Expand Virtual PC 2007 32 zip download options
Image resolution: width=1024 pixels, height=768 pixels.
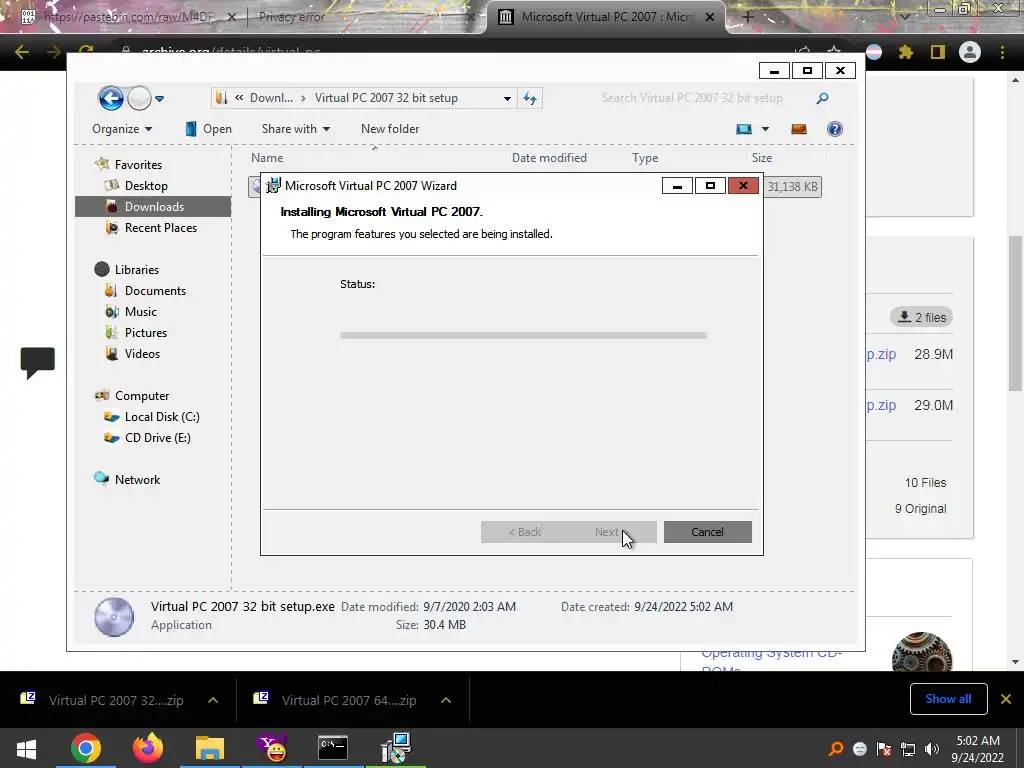click(213, 700)
